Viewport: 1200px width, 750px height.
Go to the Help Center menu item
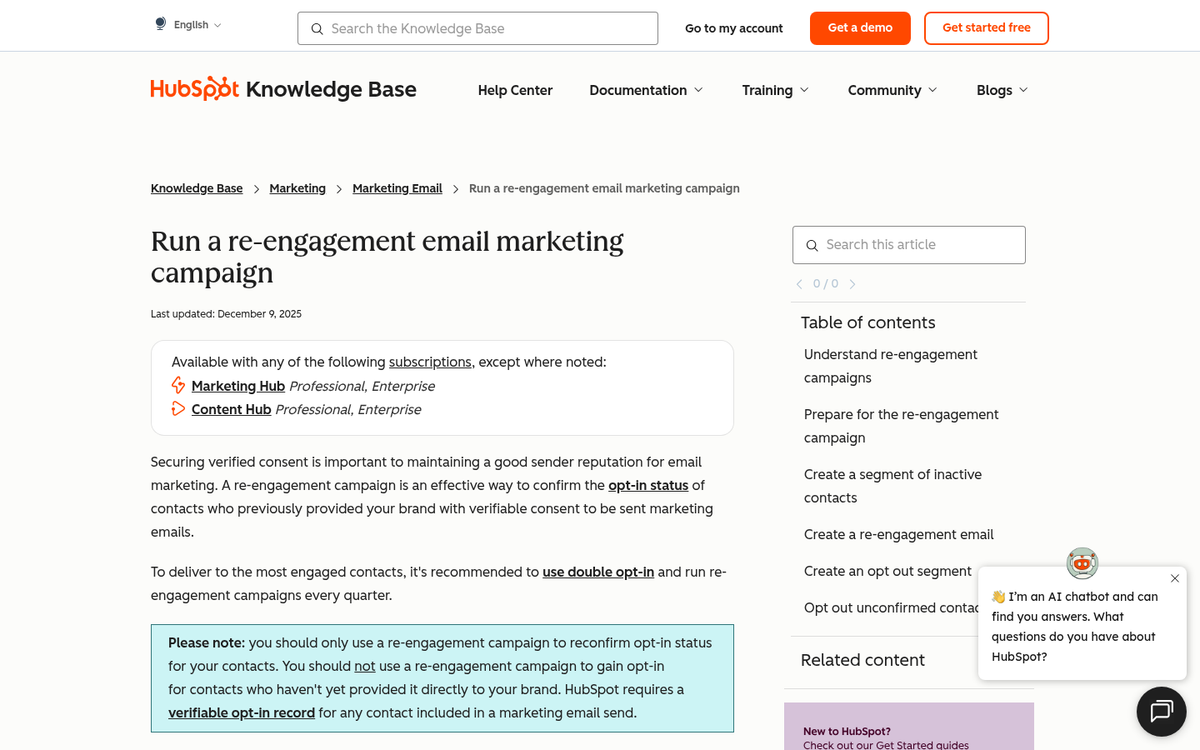(x=515, y=90)
